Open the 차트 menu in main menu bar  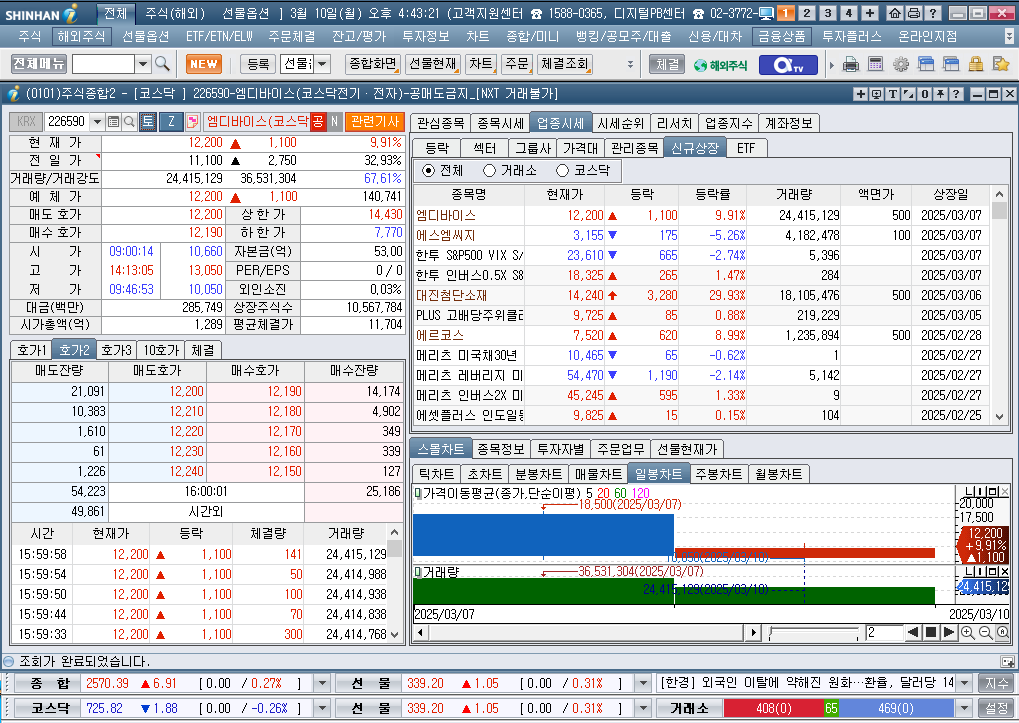478,37
